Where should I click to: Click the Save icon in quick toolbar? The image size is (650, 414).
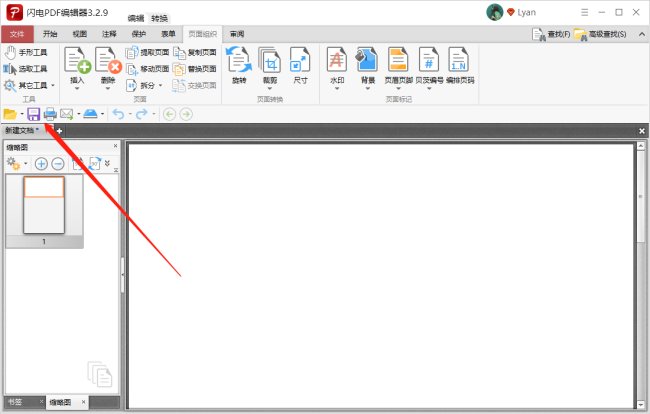pyautogui.click(x=33, y=114)
